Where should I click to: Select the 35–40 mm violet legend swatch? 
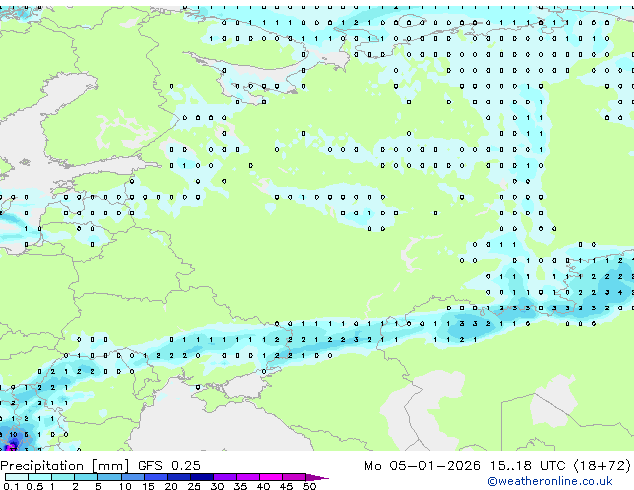[x=248, y=477]
